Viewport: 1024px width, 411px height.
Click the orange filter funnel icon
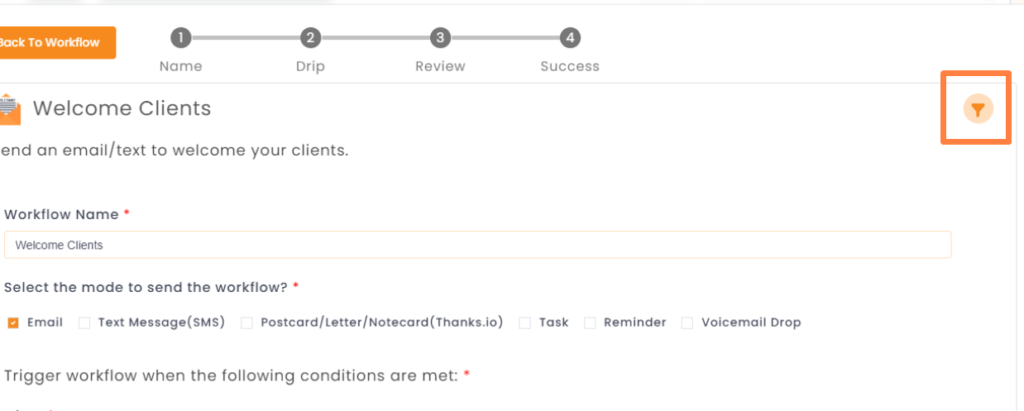click(978, 110)
